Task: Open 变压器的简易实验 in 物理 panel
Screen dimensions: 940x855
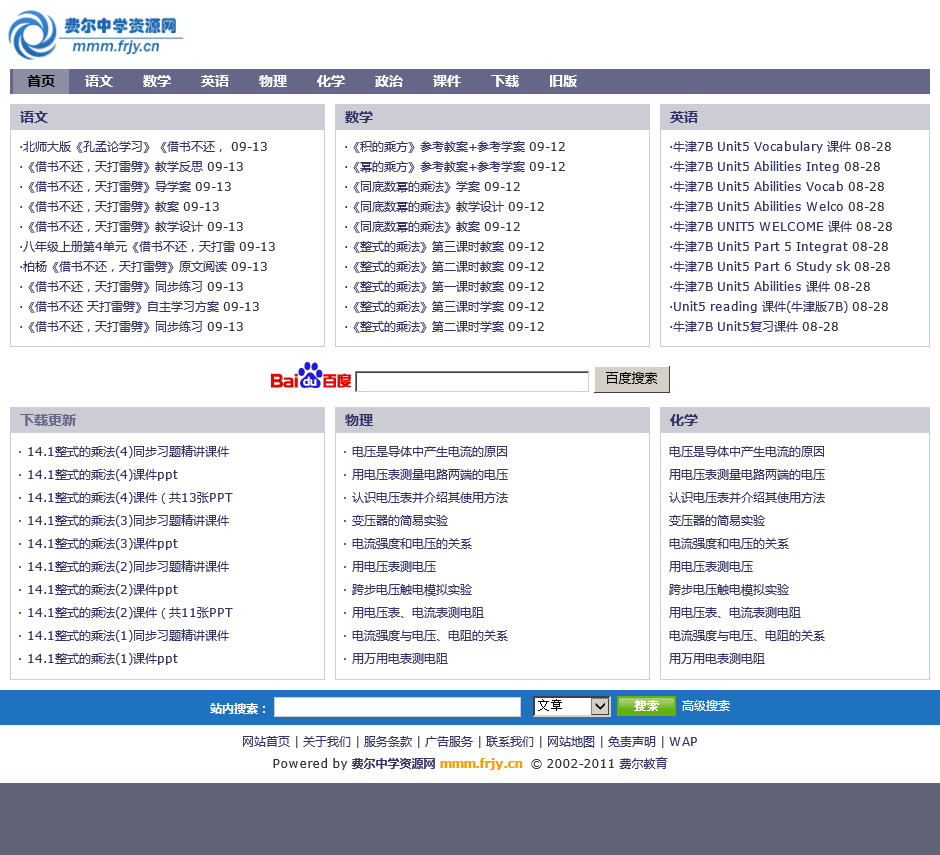Action: [400, 521]
